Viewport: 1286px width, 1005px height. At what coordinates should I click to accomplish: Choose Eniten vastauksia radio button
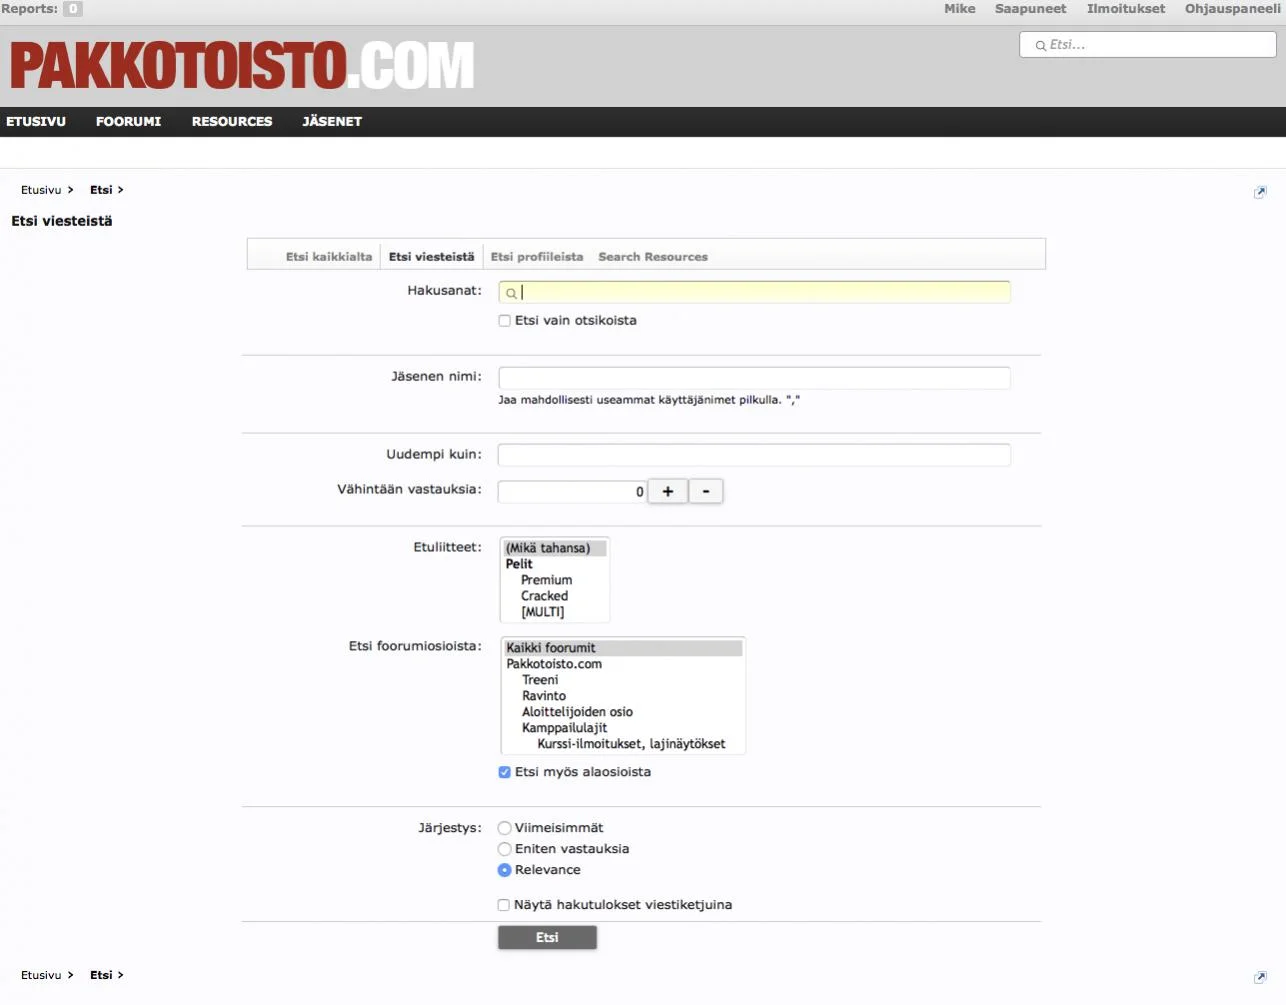tap(505, 849)
